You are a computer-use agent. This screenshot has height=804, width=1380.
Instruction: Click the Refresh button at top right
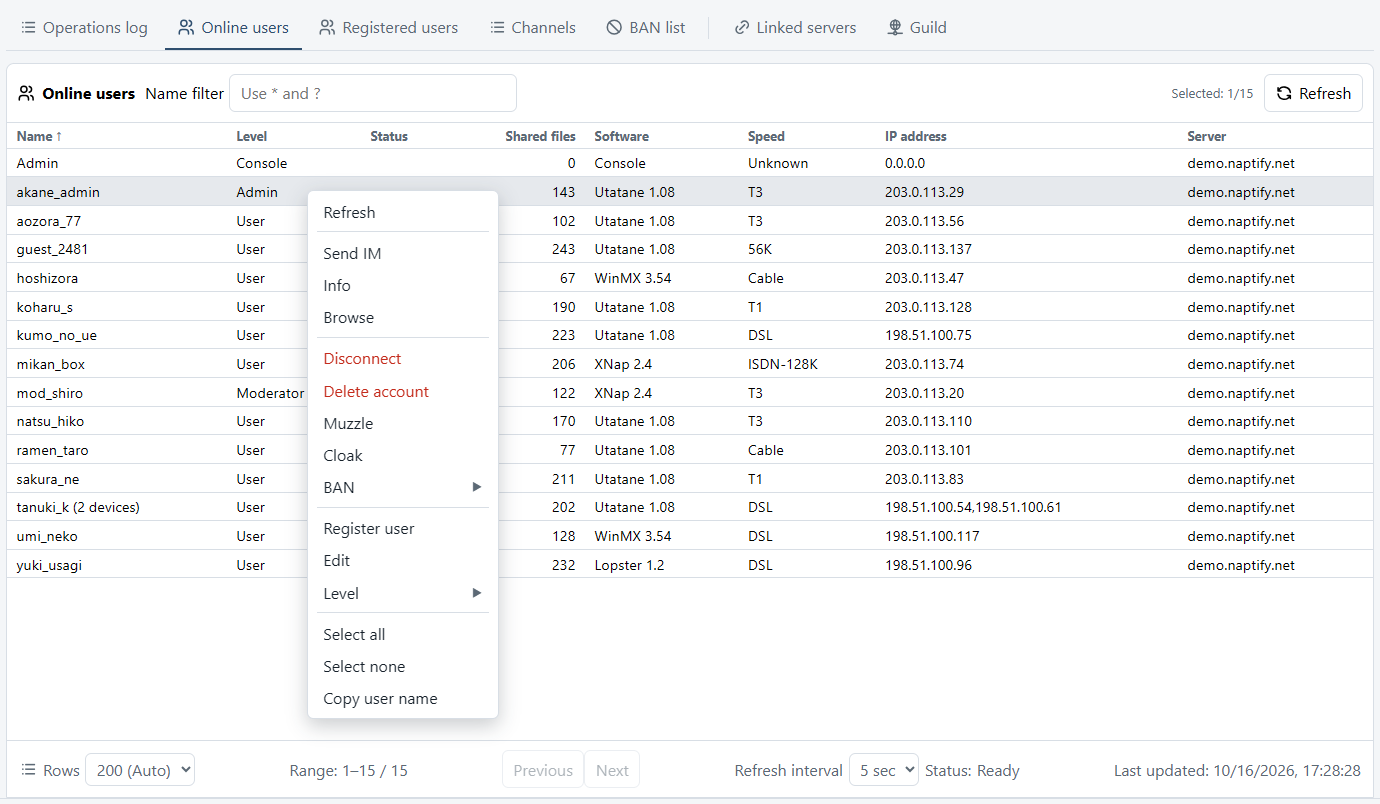point(1313,93)
